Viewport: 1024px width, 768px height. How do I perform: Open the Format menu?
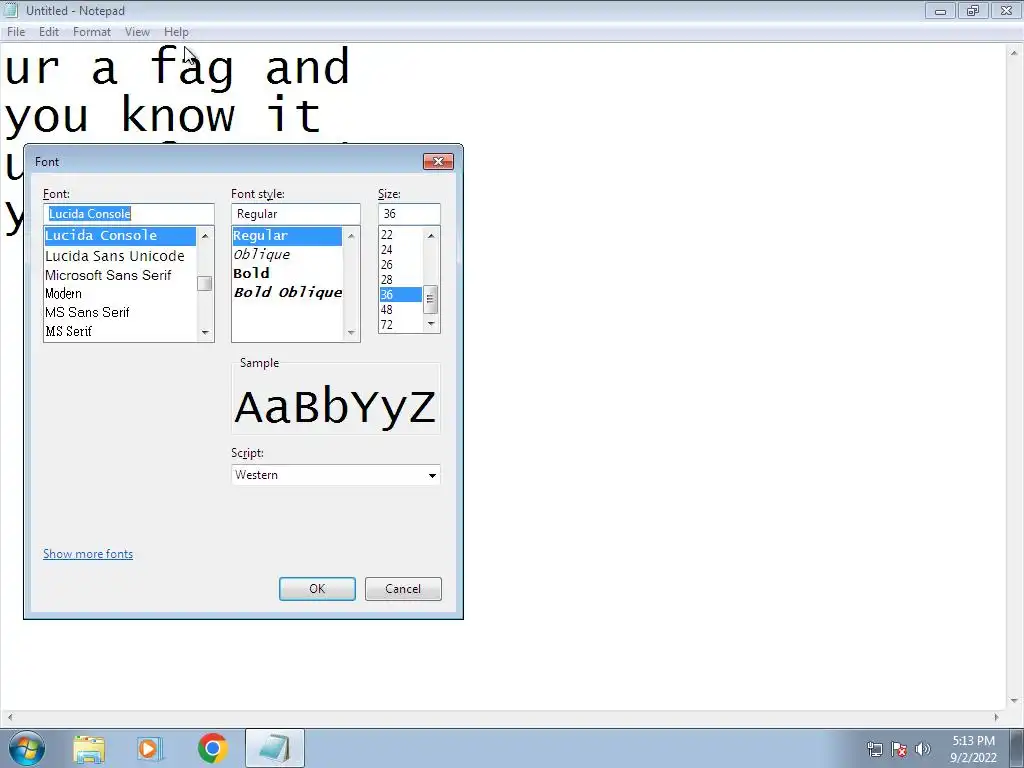[92, 31]
